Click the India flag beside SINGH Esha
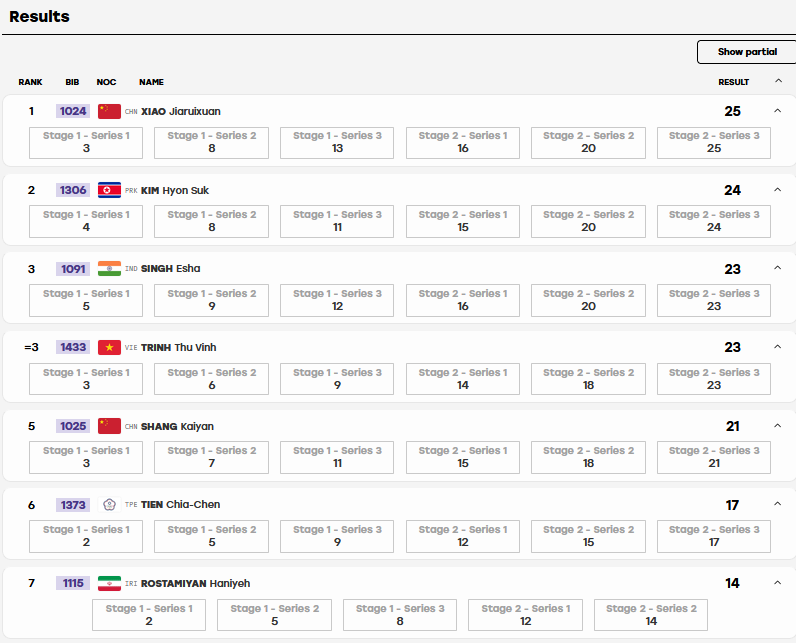Image resolution: width=796 pixels, height=643 pixels. [x=109, y=268]
